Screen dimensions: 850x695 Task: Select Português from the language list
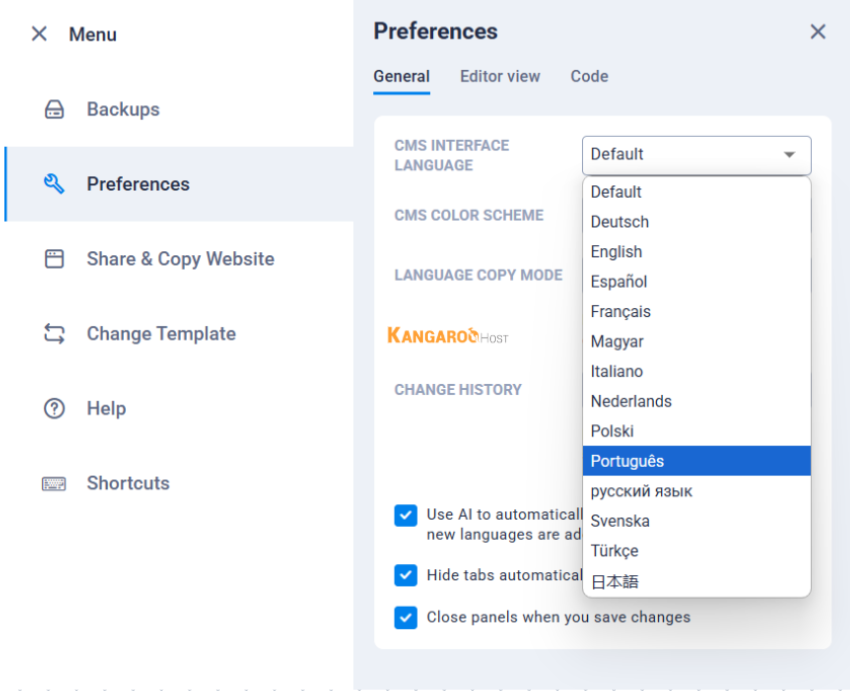627,461
